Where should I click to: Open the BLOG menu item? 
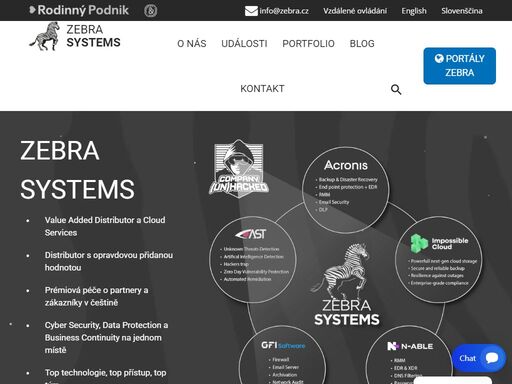click(x=362, y=44)
